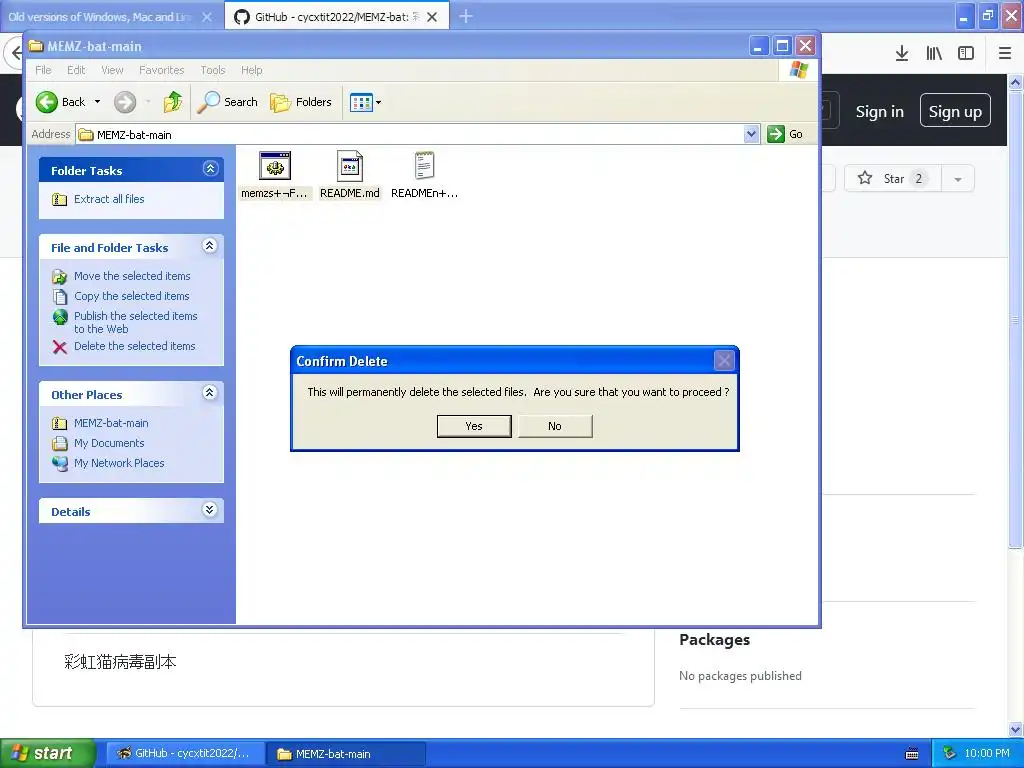Click the tray icon beside the clock
1024x768 pixels.
click(x=949, y=754)
